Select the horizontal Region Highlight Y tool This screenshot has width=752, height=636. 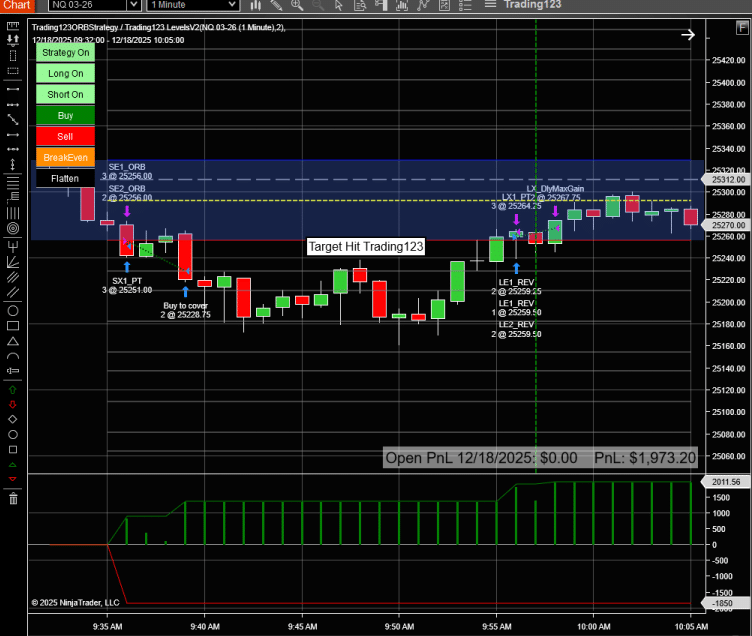(13, 71)
